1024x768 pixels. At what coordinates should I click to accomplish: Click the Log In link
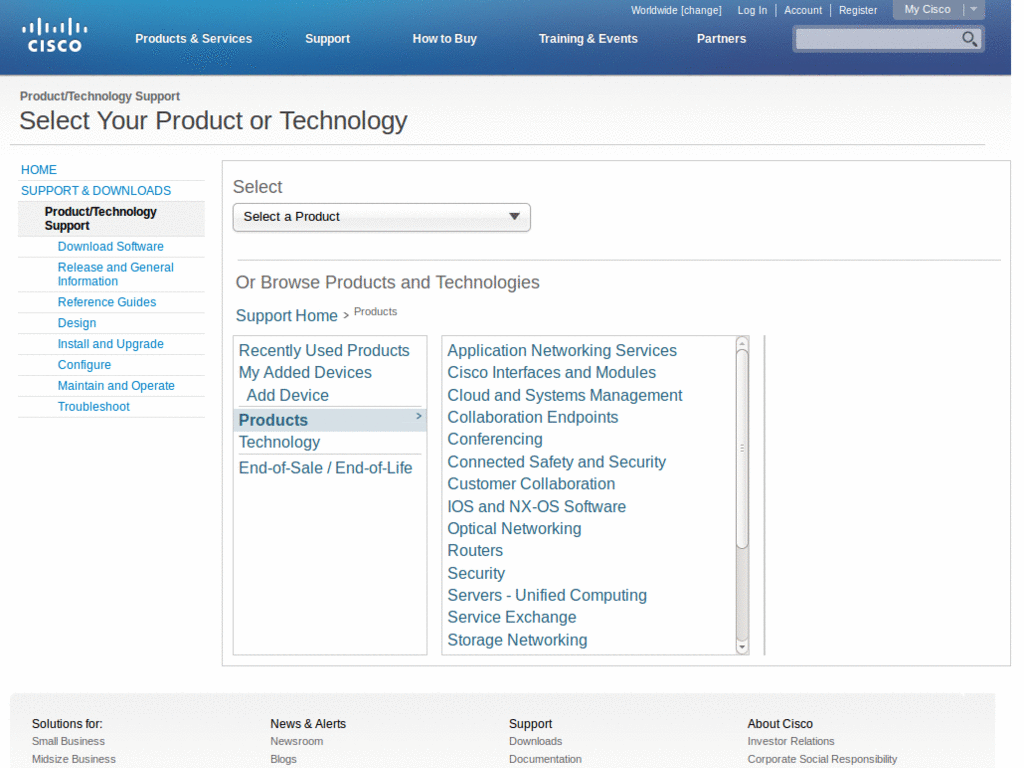point(752,10)
